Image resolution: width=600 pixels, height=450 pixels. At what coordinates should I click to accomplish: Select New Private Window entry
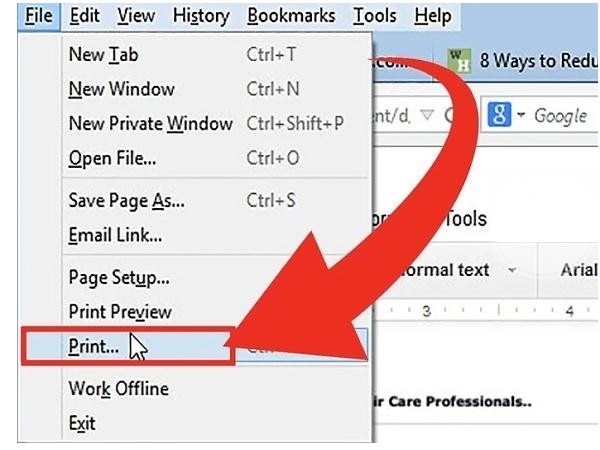[216, 123]
